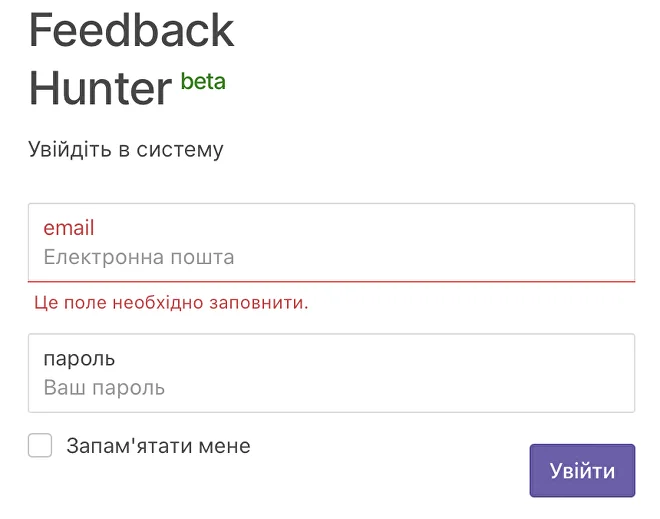The height and width of the screenshot is (519, 660).
Task: Click the пароль field label
Action: pyautogui.click(x=79, y=358)
